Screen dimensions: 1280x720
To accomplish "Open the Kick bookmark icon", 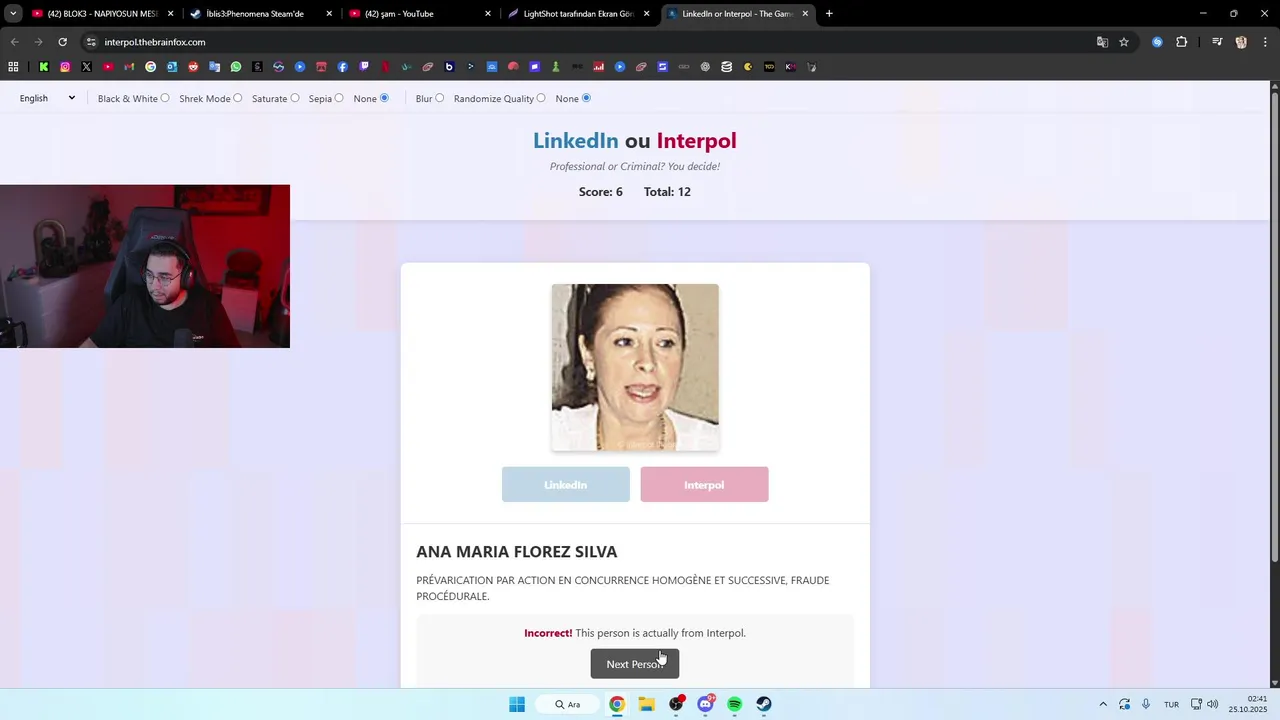I will click(44, 67).
